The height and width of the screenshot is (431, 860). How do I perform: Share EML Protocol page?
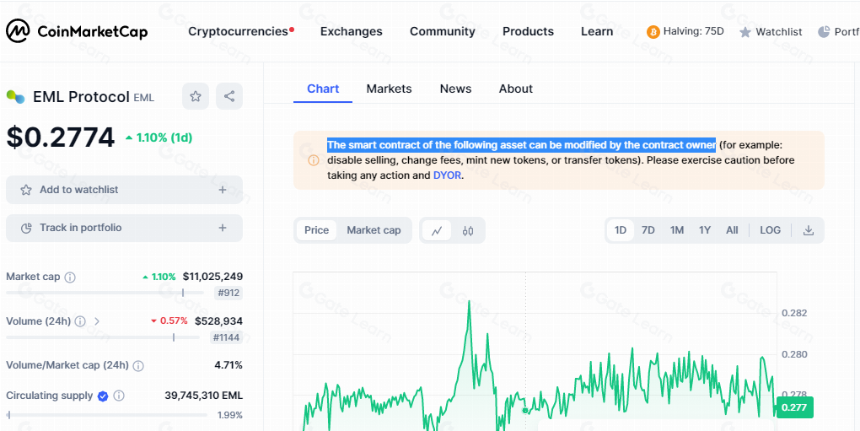pyautogui.click(x=229, y=97)
